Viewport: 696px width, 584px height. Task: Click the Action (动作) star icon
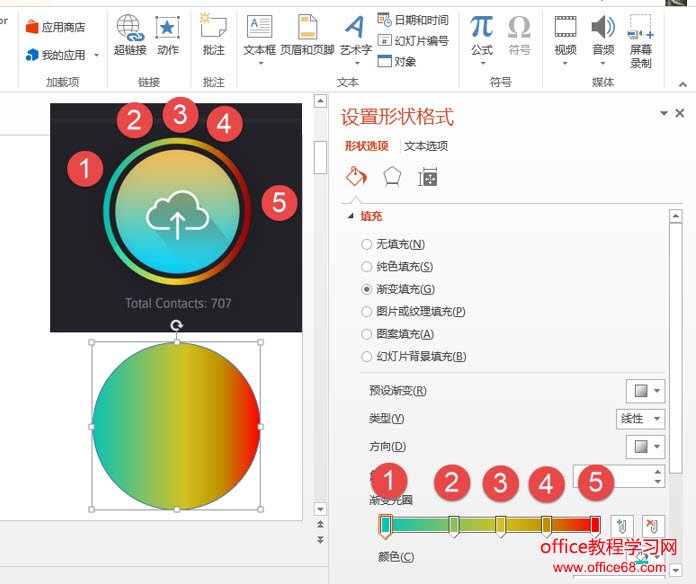coord(167,28)
